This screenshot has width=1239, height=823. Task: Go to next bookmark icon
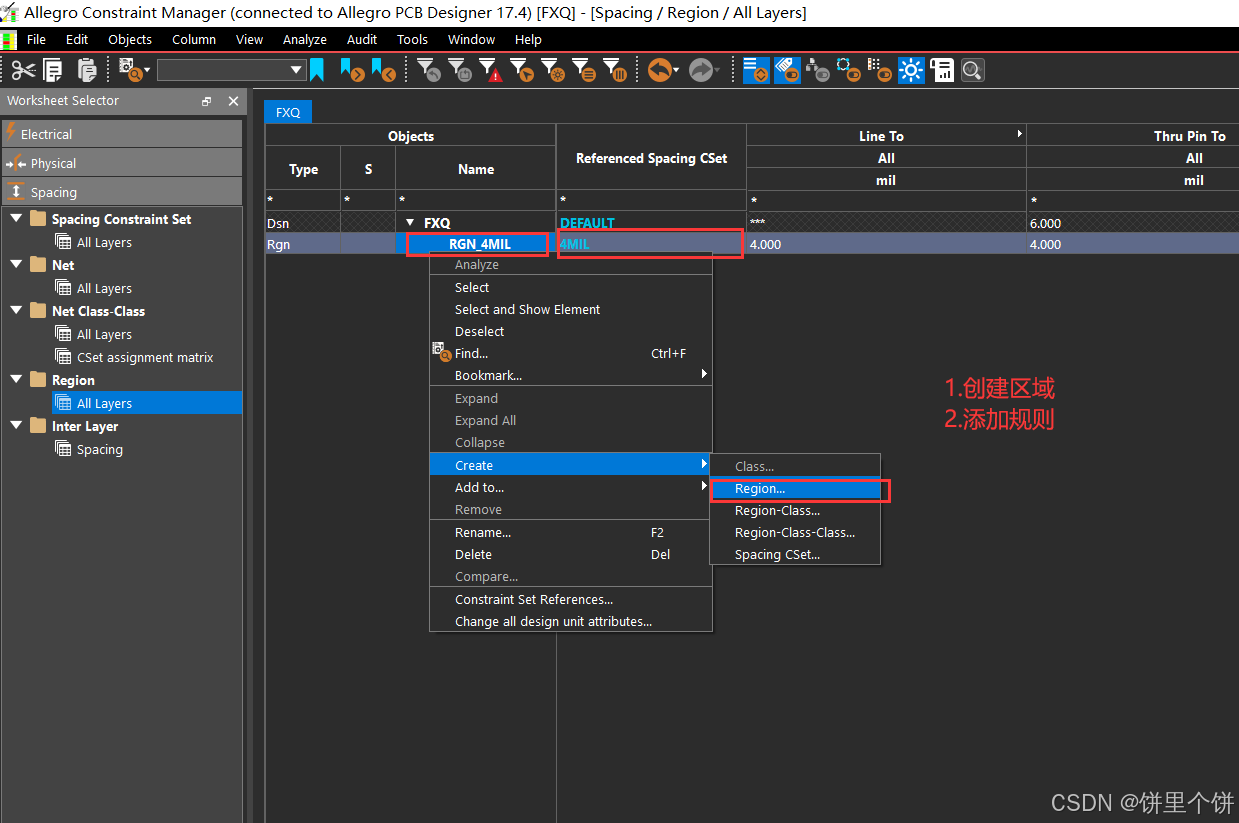coord(352,70)
